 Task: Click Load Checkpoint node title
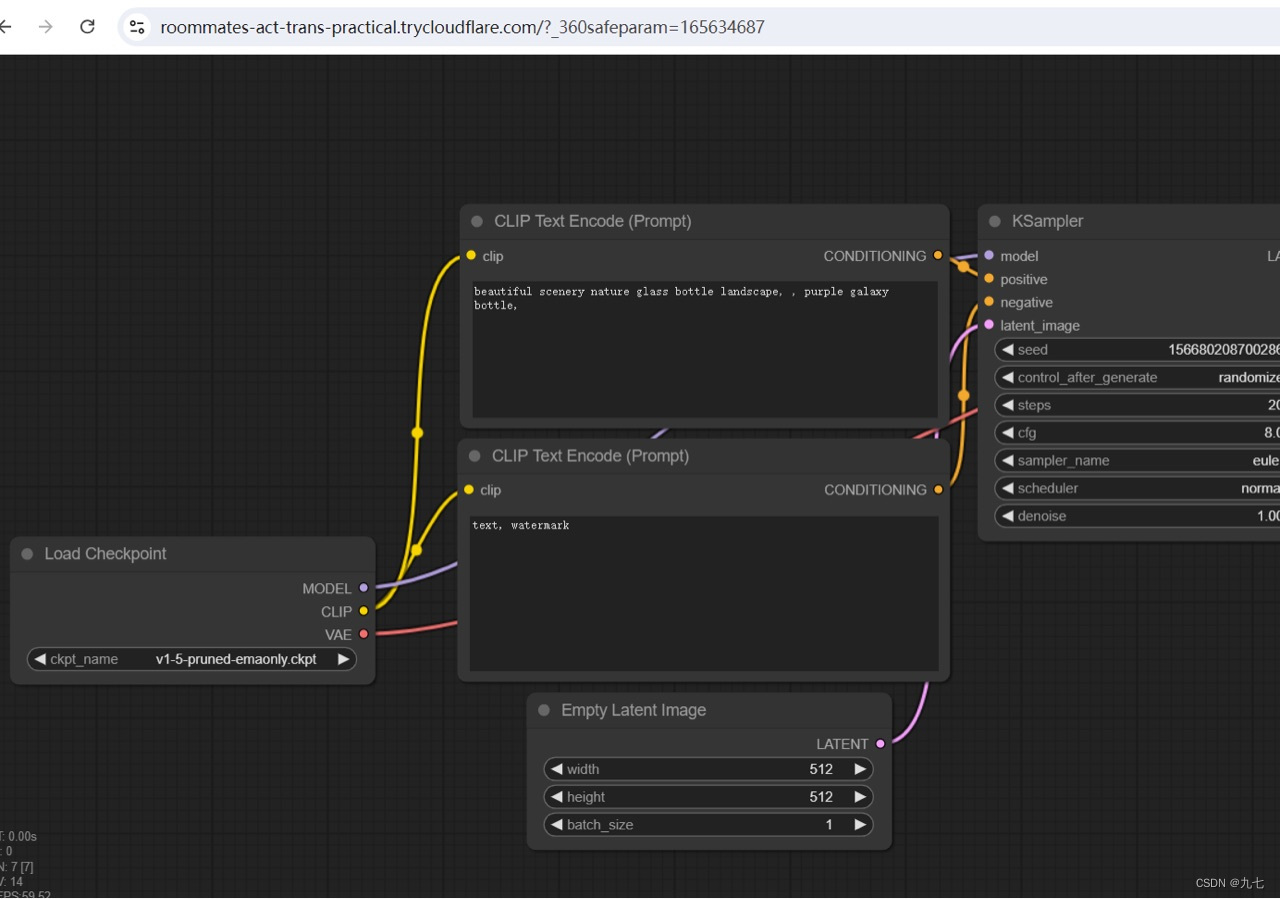click(x=105, y=554)
